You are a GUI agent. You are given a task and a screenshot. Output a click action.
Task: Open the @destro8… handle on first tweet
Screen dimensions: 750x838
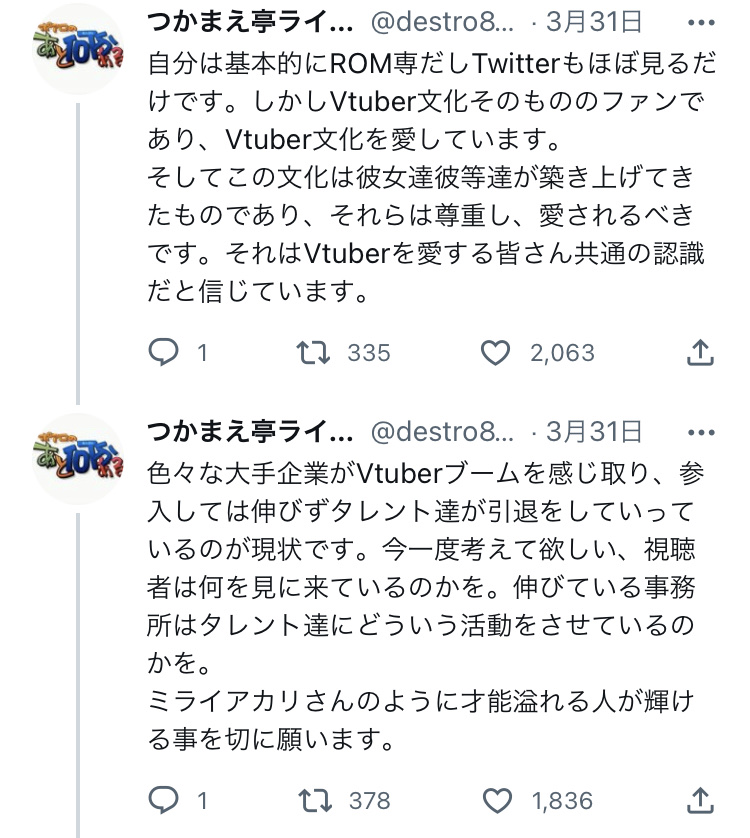coord(442,22)
